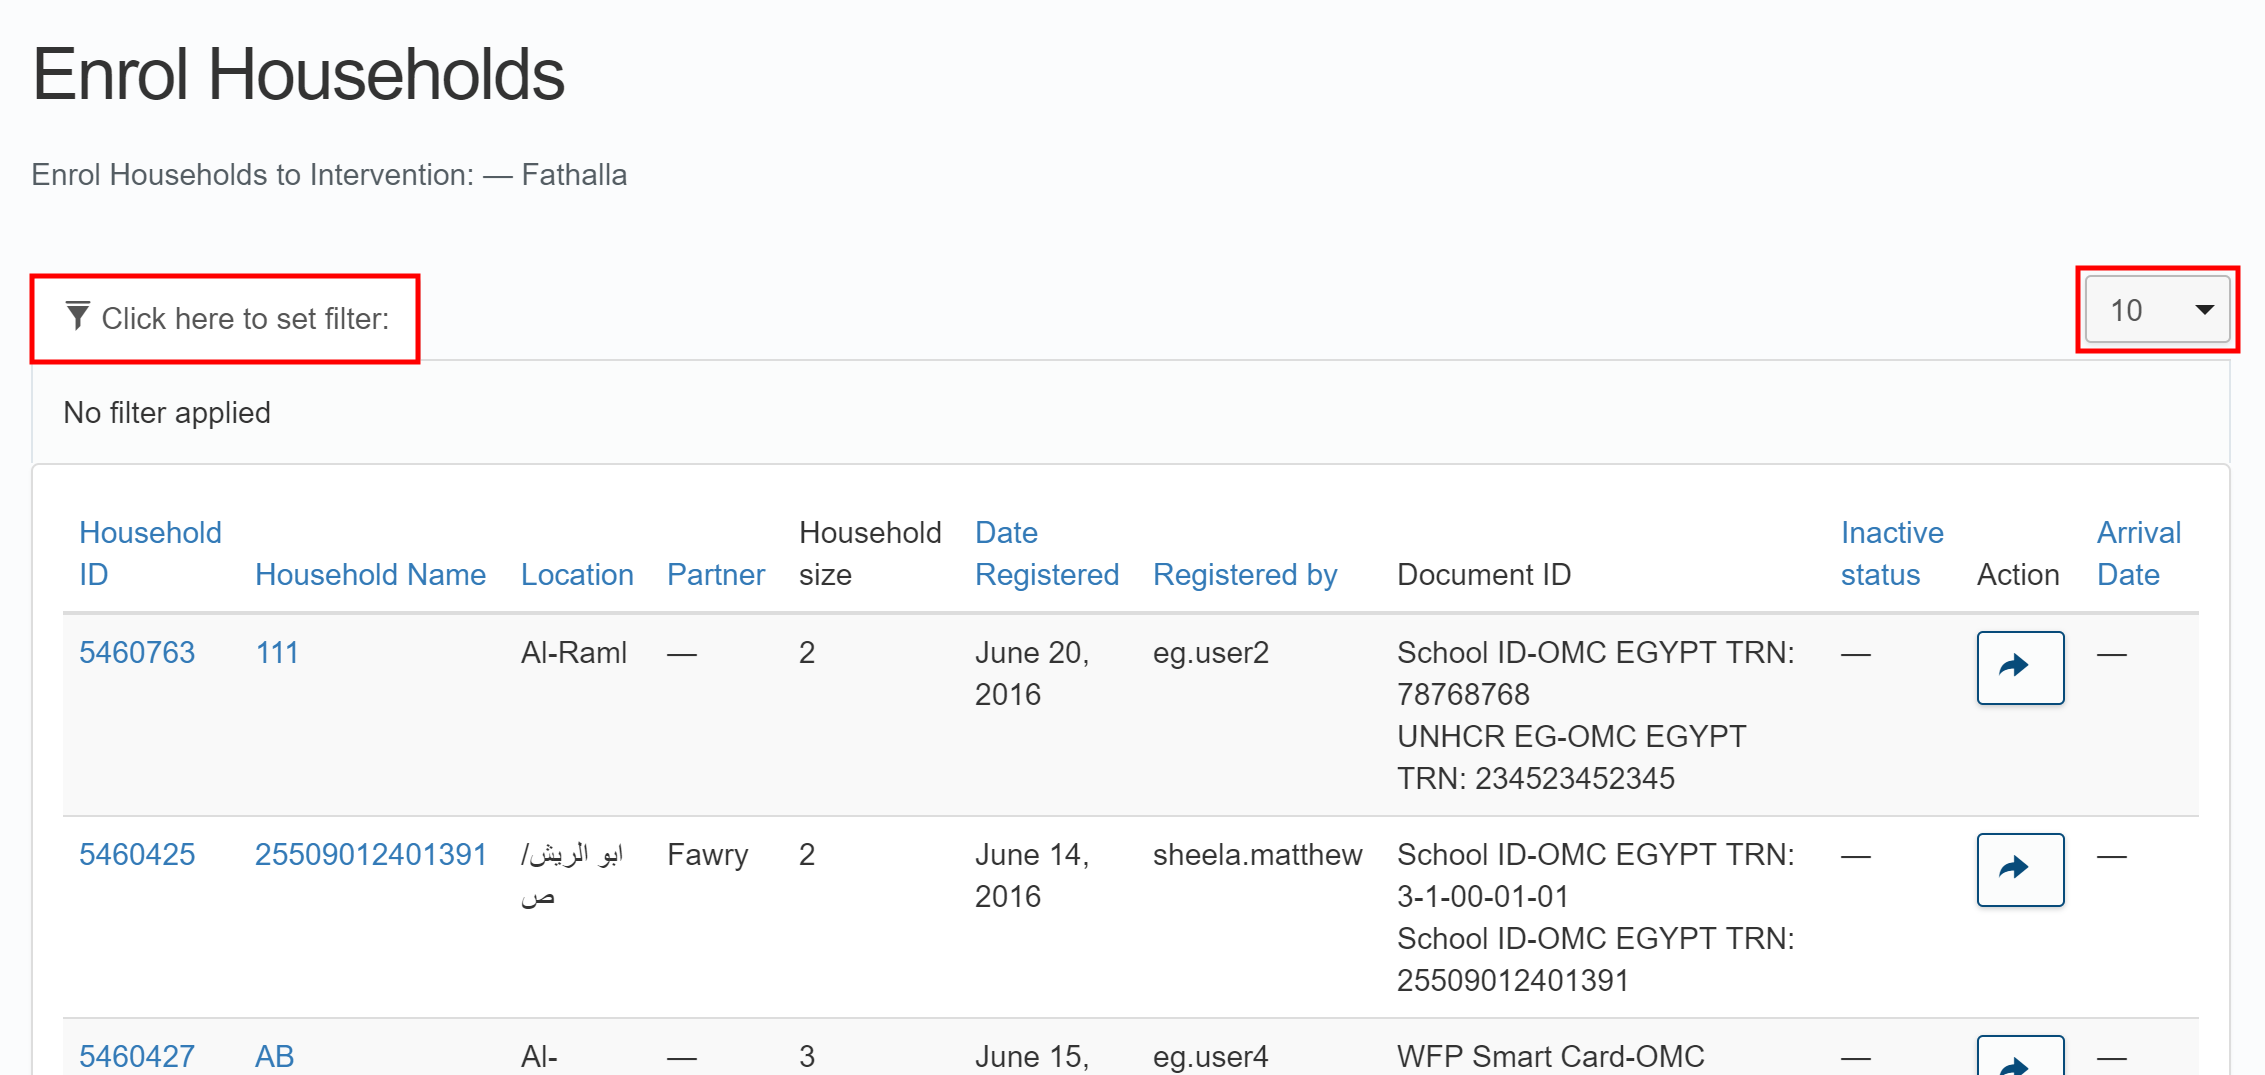Screen dimensions: 2265x1075
Task: Click enrol arrow for household 5460763
Action: pyautogui.click(x=2019, y=667)
